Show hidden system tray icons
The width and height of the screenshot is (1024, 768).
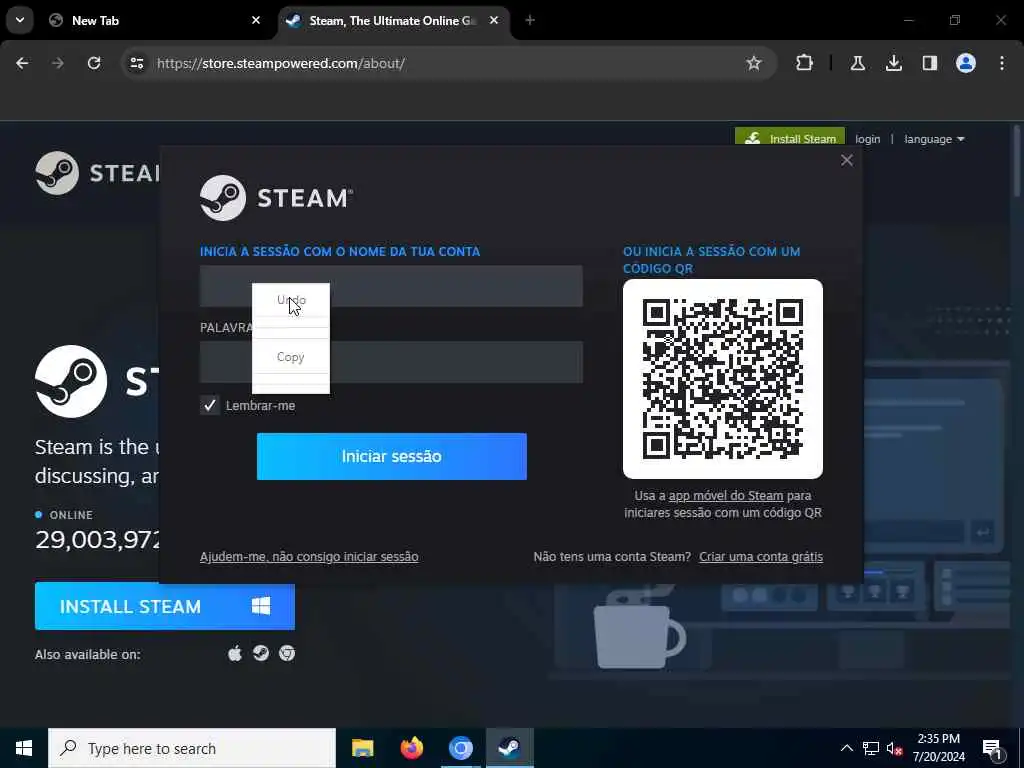point(846,748)
